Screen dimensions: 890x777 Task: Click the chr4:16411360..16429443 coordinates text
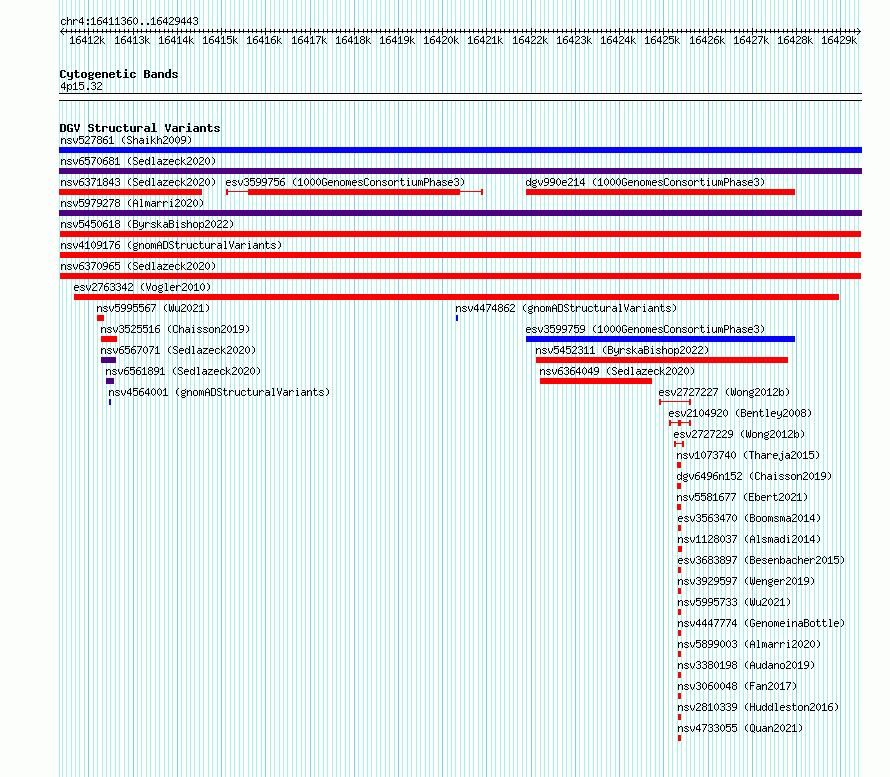[129, 21]
